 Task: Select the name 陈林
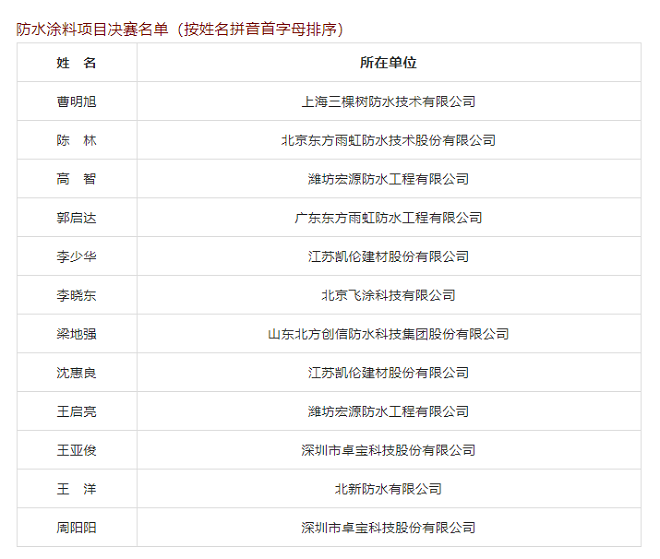(76, 140)
